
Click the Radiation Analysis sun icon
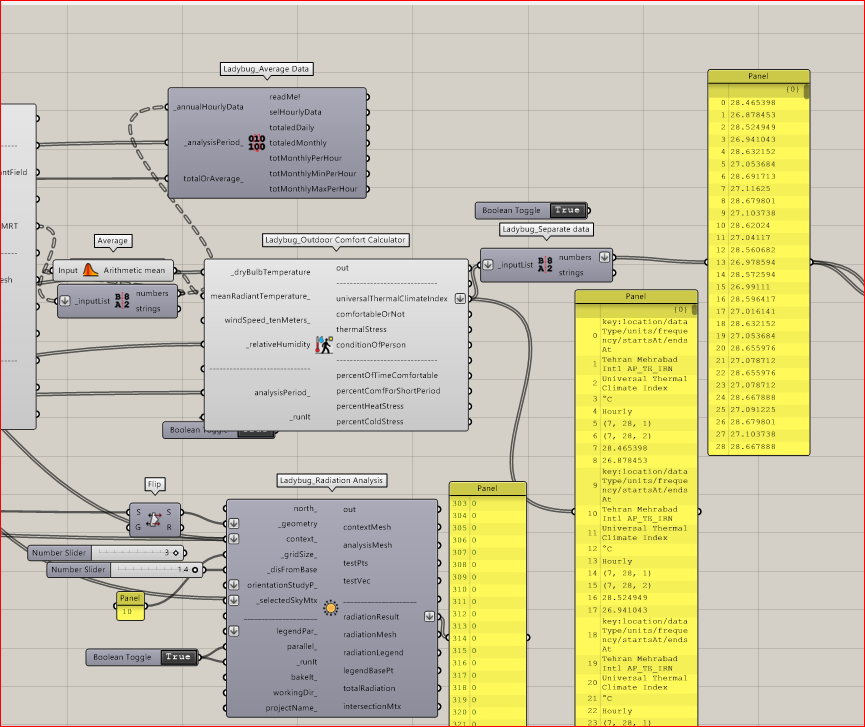[330, 608]
